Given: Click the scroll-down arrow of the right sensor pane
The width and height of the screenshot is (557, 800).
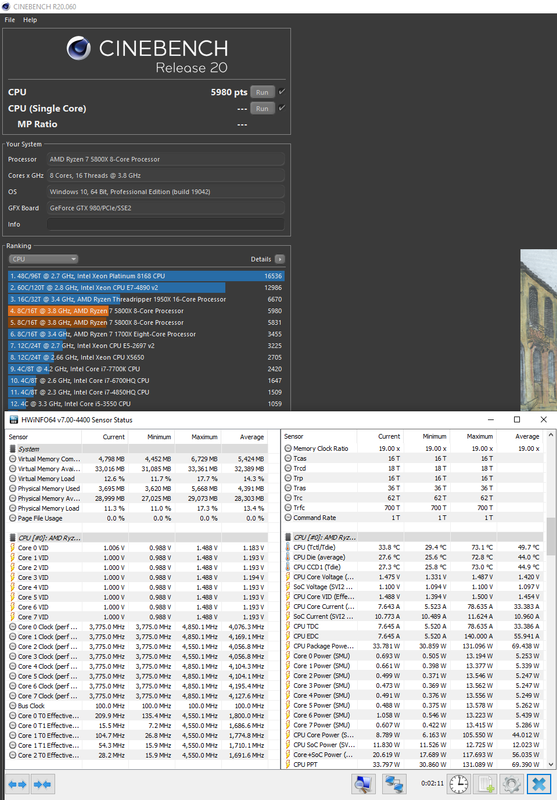Looking at the screenshot, I should (x=550, y=764).
